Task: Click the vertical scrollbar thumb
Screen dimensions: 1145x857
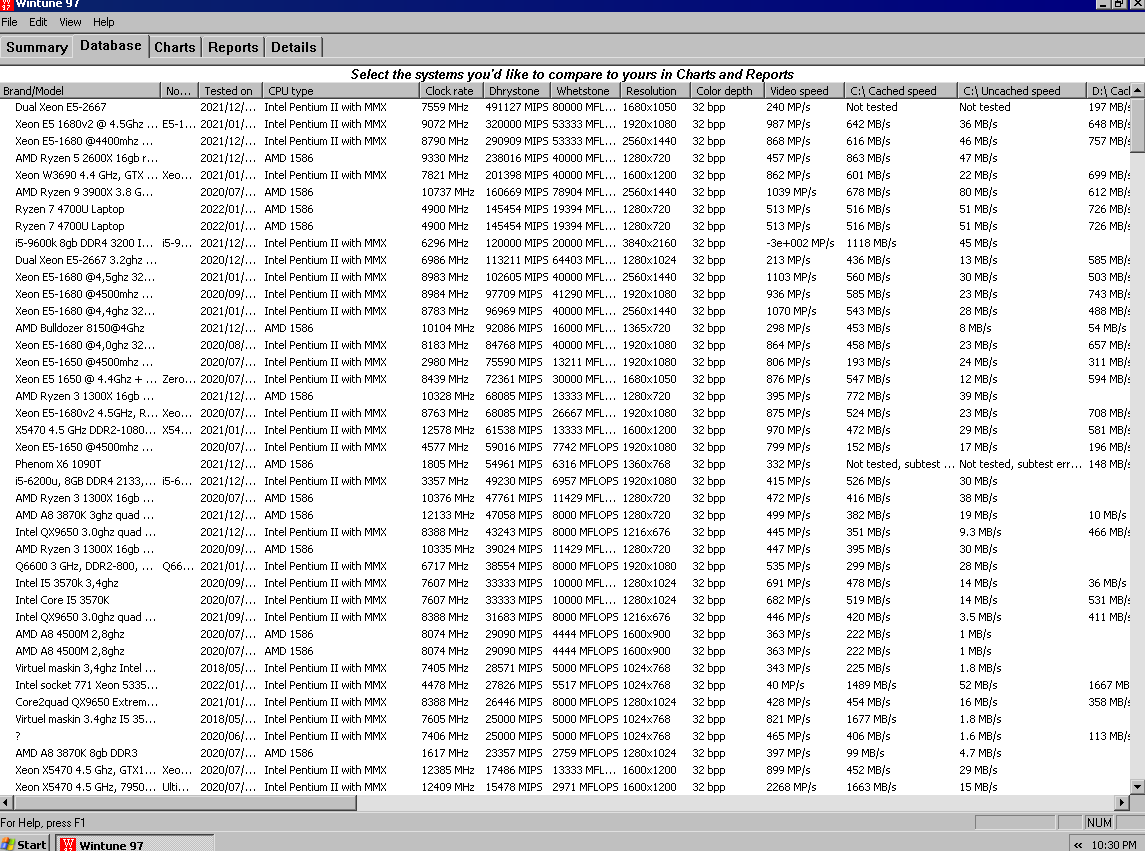Action: (x=1138, y=125)
